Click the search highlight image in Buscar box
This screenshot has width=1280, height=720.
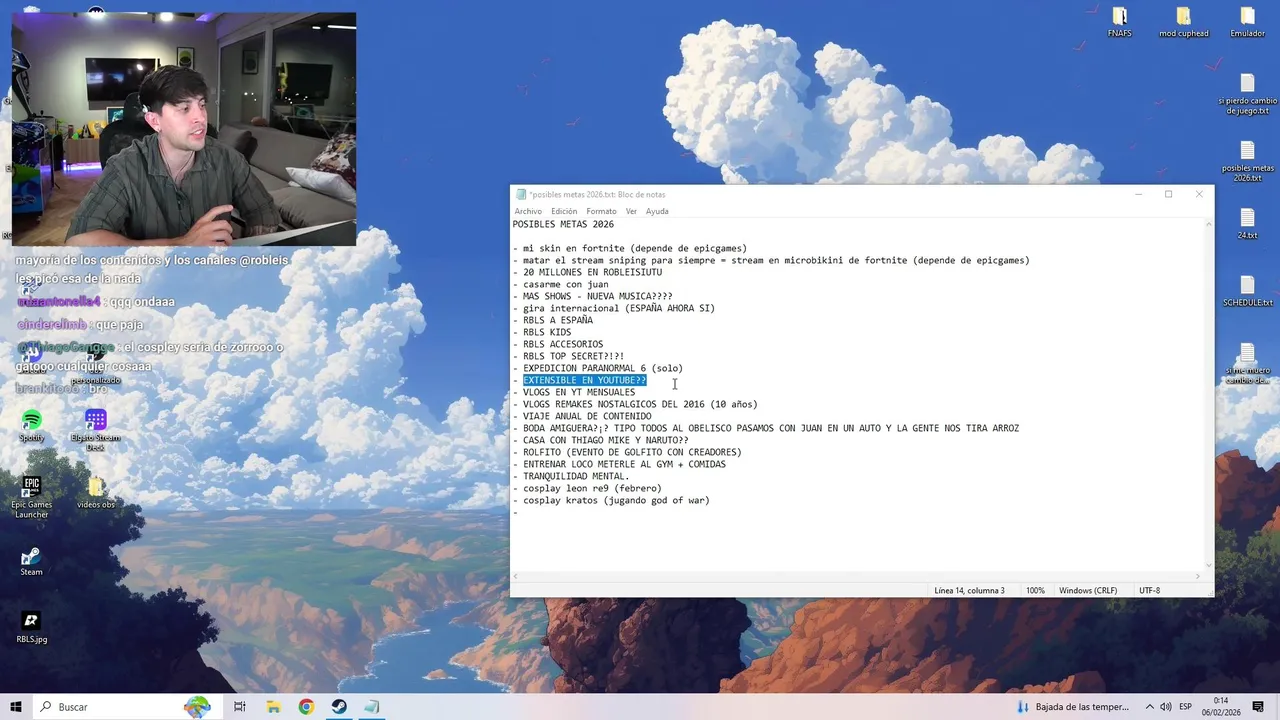point(197,706)
